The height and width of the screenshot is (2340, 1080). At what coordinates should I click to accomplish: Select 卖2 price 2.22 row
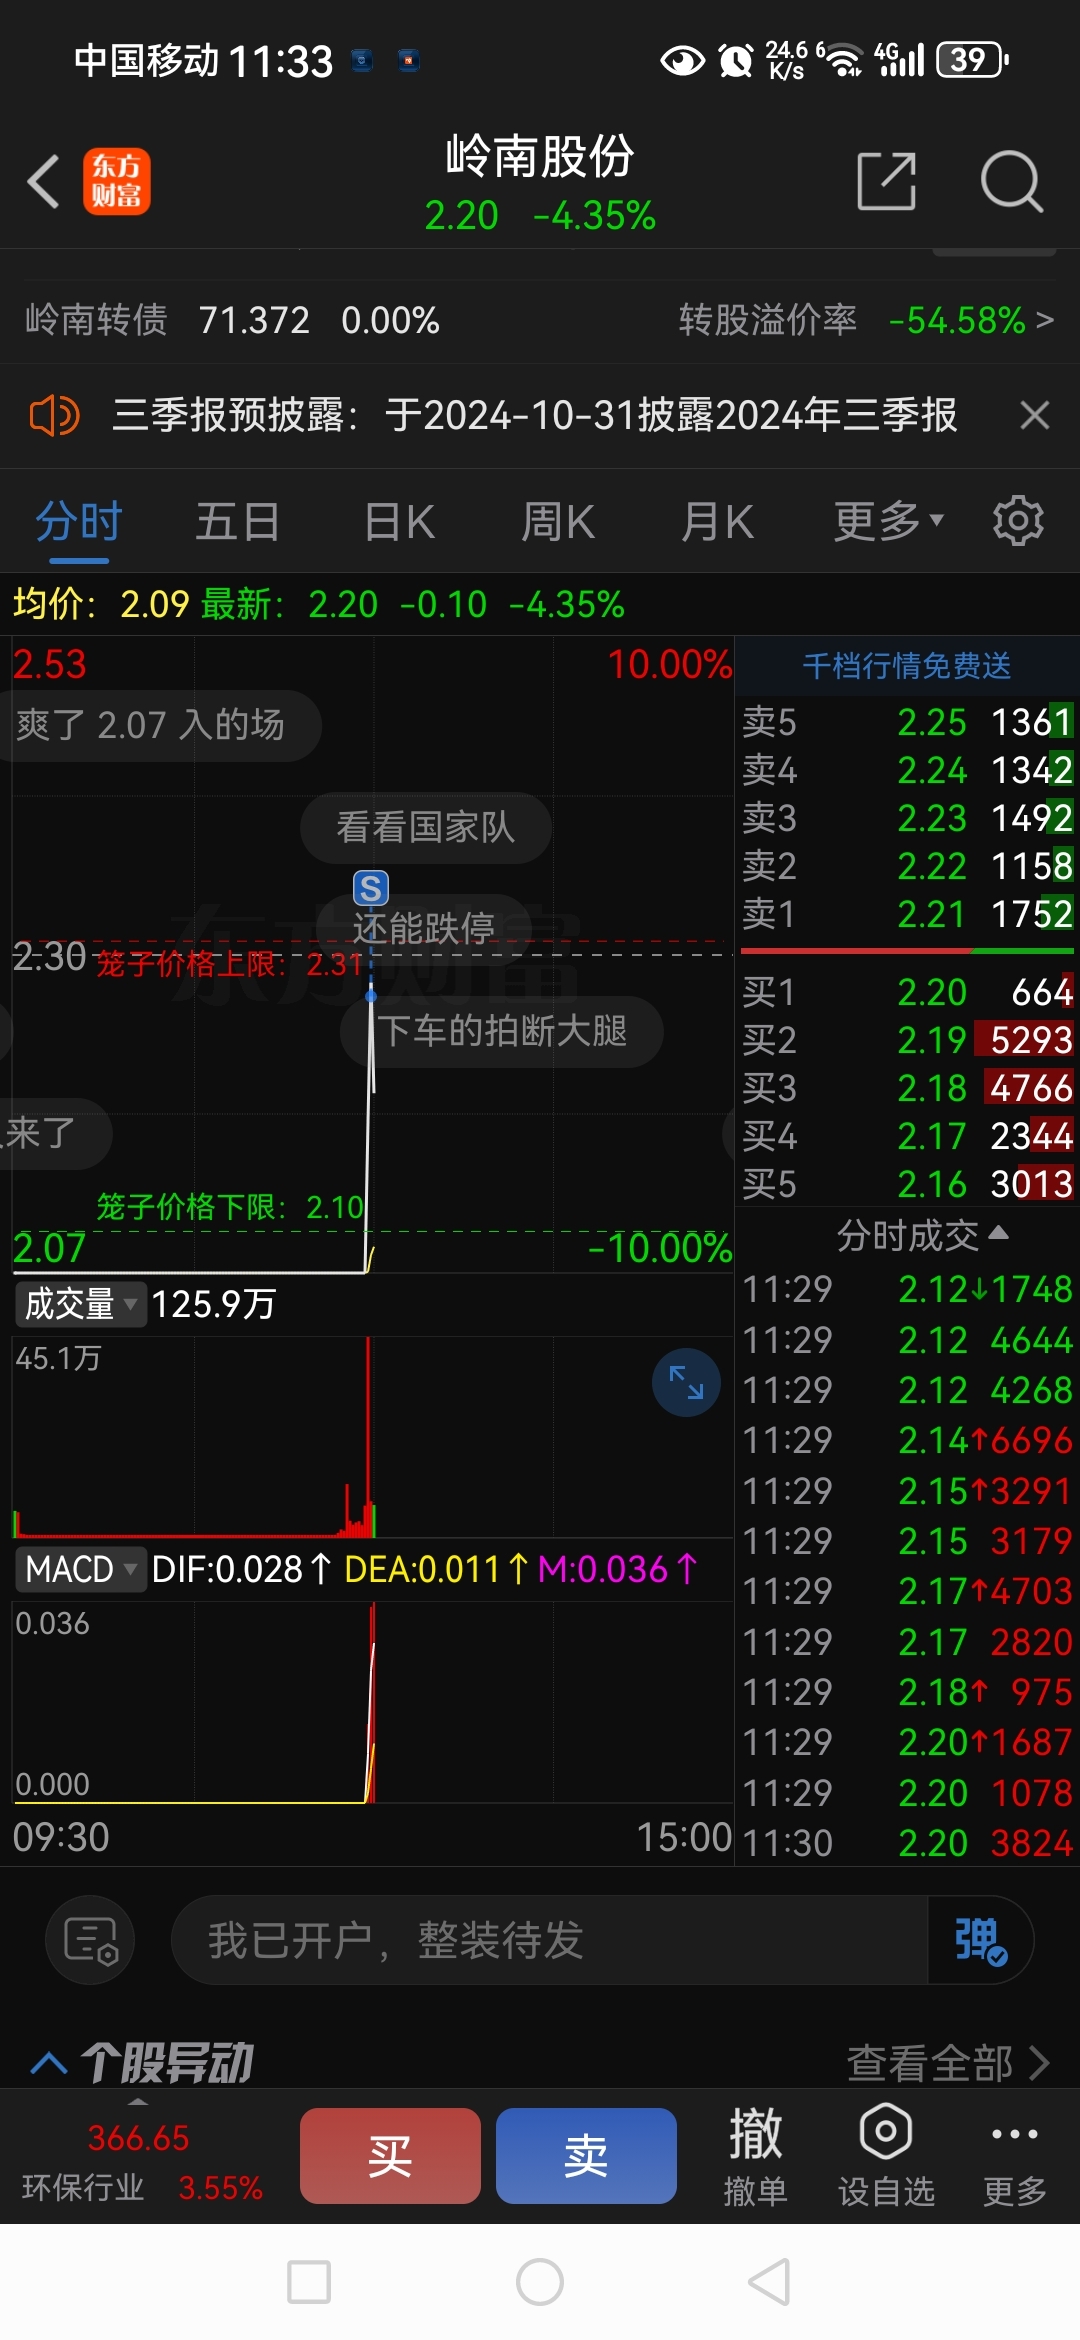pyautogui.click(x=907, y=866)
